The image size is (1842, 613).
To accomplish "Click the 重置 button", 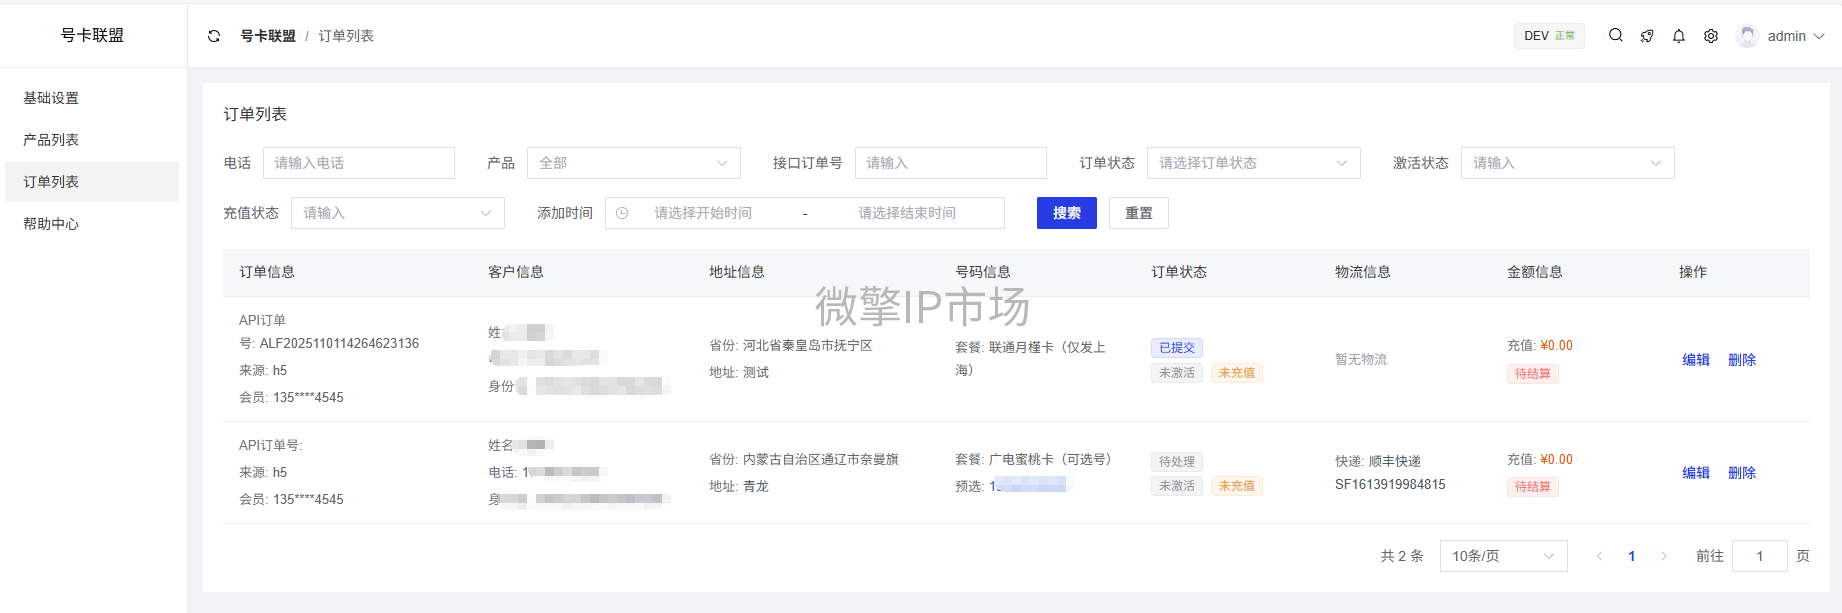I will click(x=1138, y=213).
